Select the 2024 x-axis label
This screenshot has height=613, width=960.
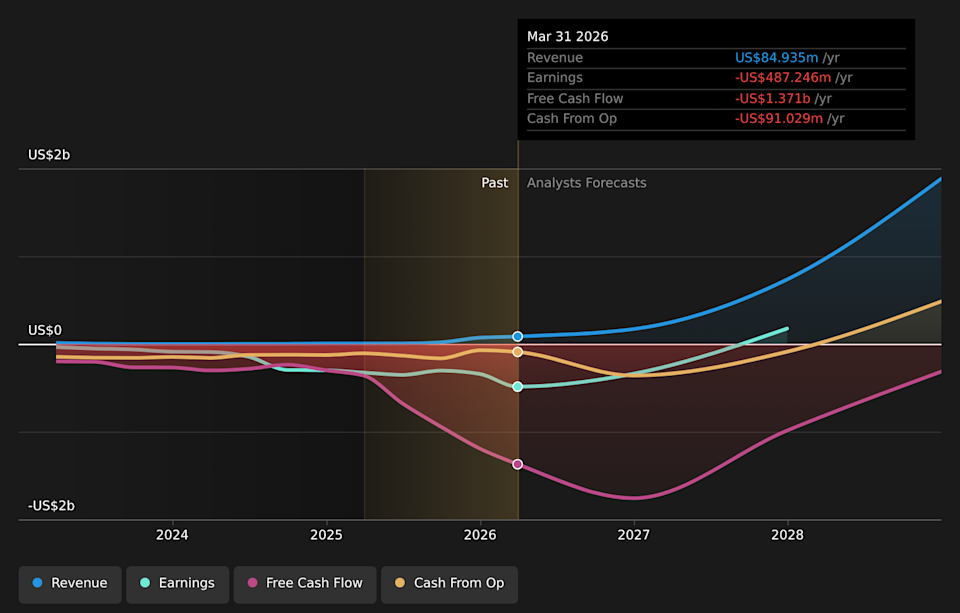[x=172, y=535]
